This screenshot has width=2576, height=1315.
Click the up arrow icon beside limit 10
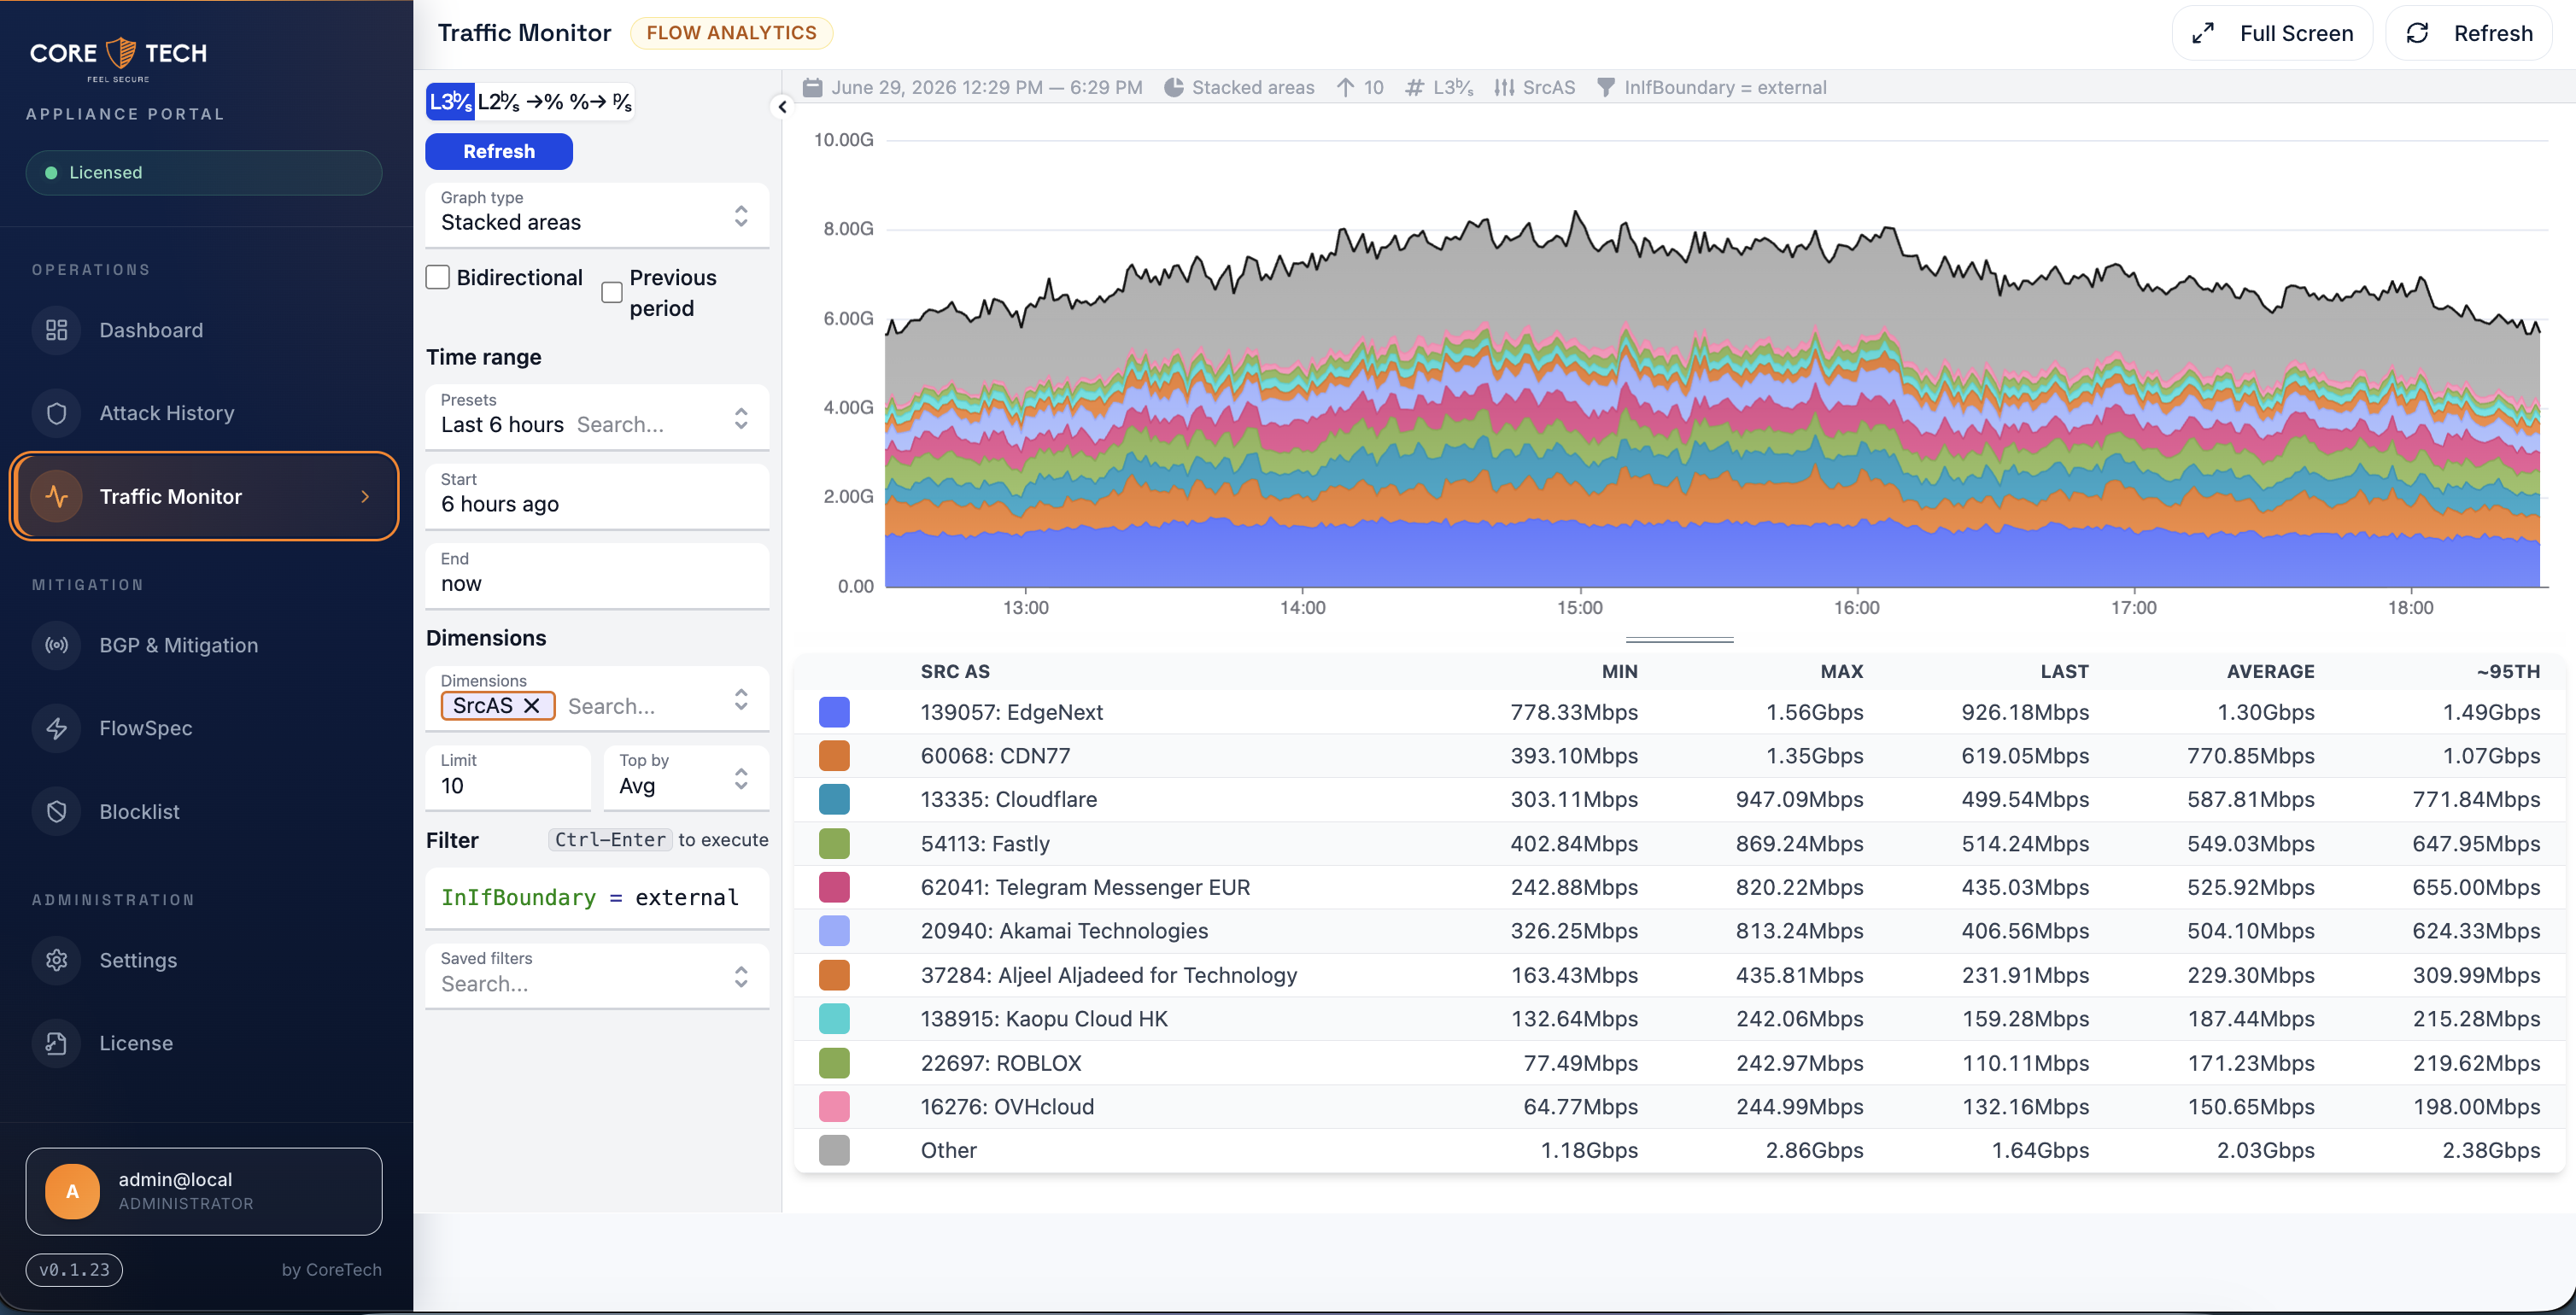[1346, 87]
